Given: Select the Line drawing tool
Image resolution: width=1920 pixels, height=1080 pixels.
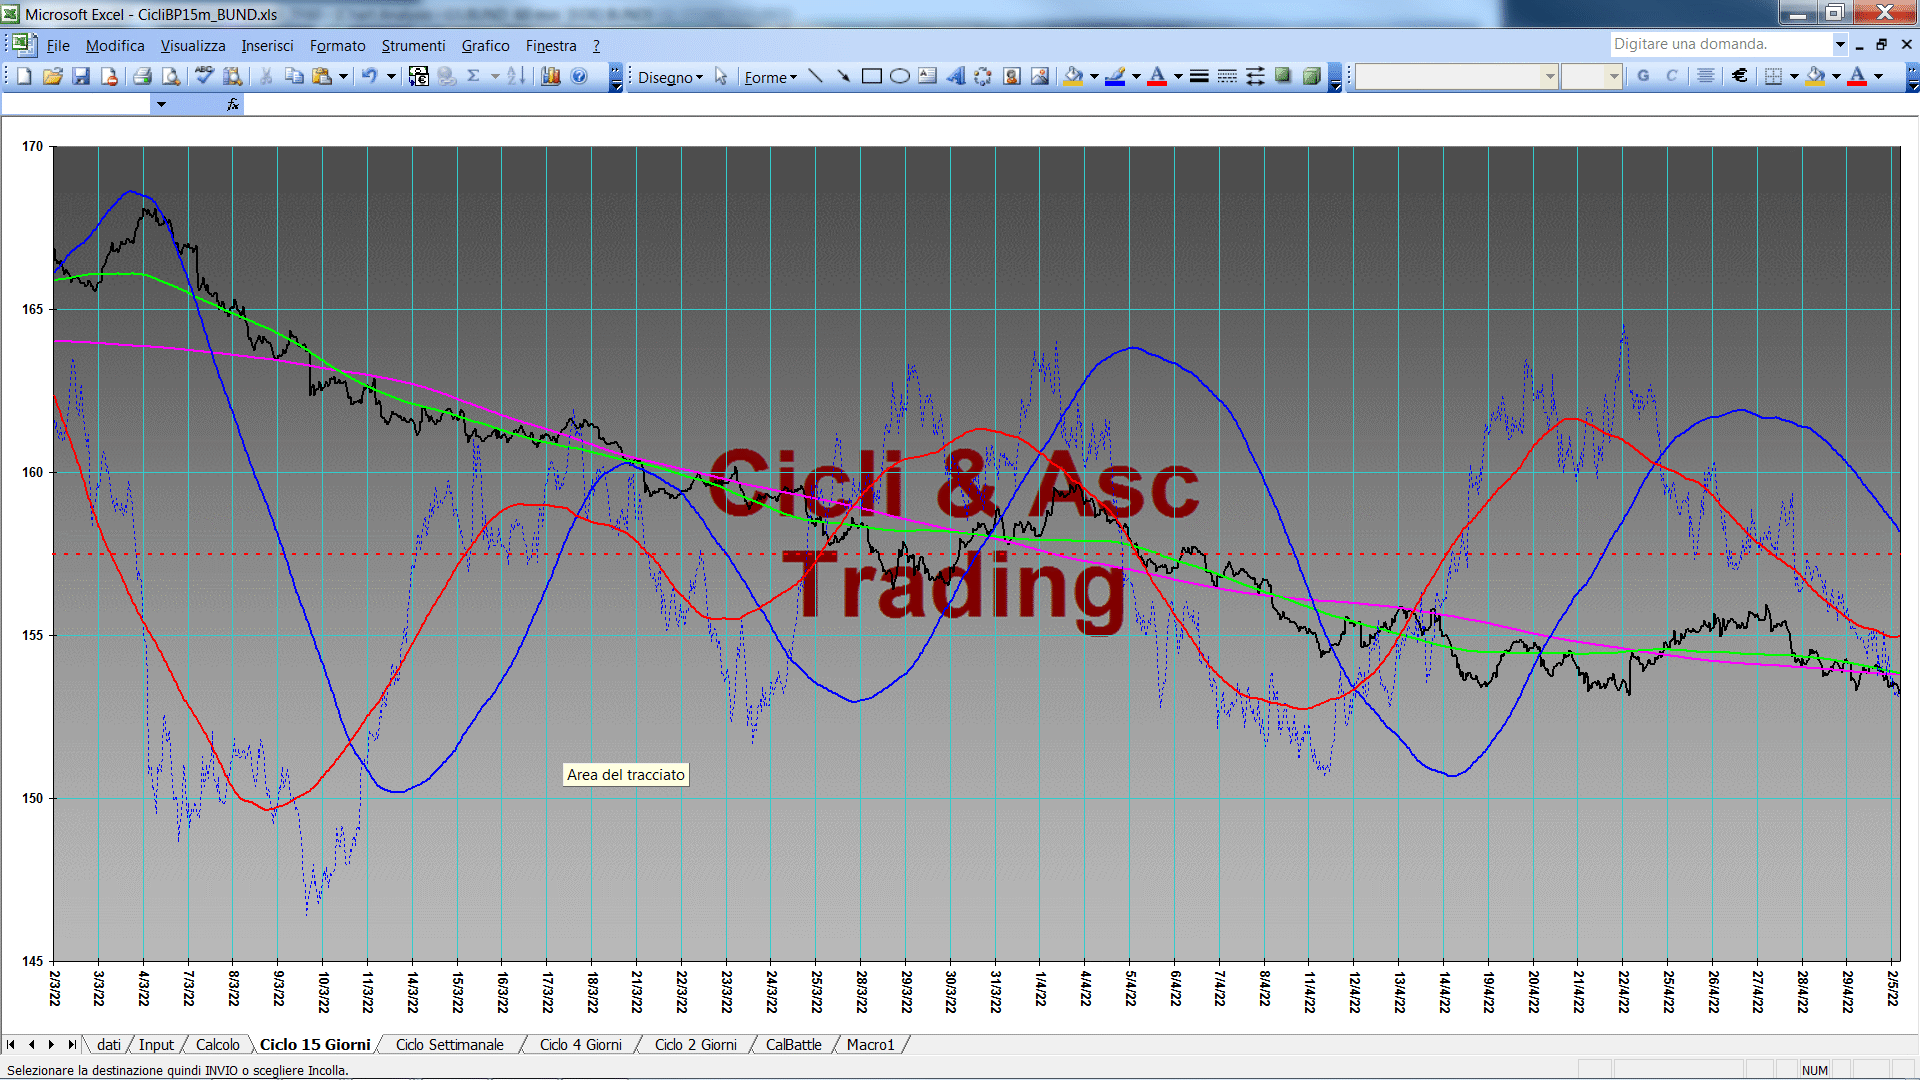Looking at the screenshot, I should (815, 76).
